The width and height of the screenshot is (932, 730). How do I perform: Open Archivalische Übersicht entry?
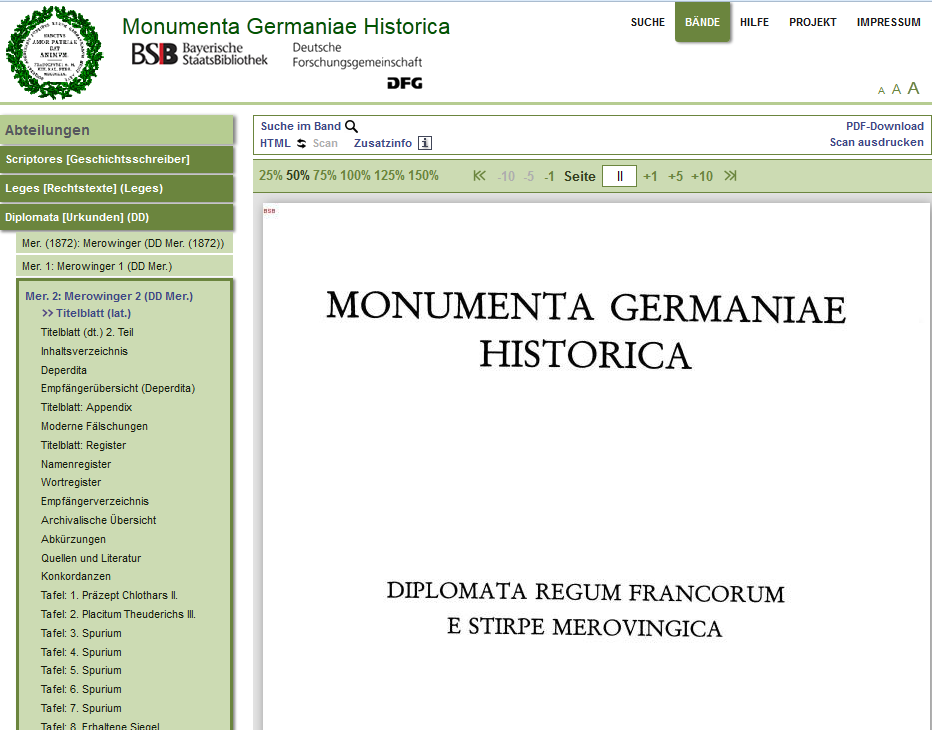tap(99, 520)
